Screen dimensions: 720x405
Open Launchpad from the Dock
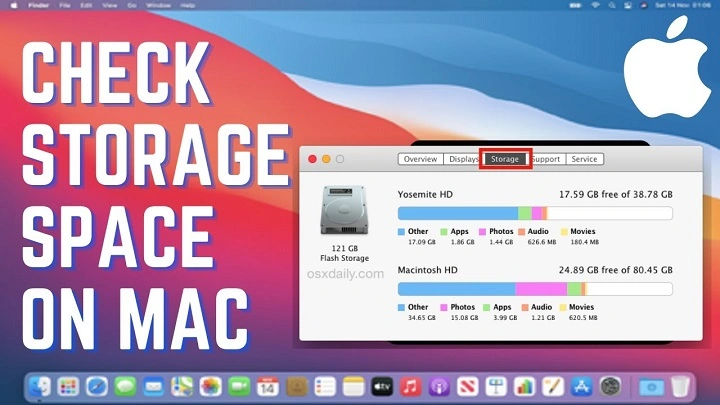tap(69, 386)
